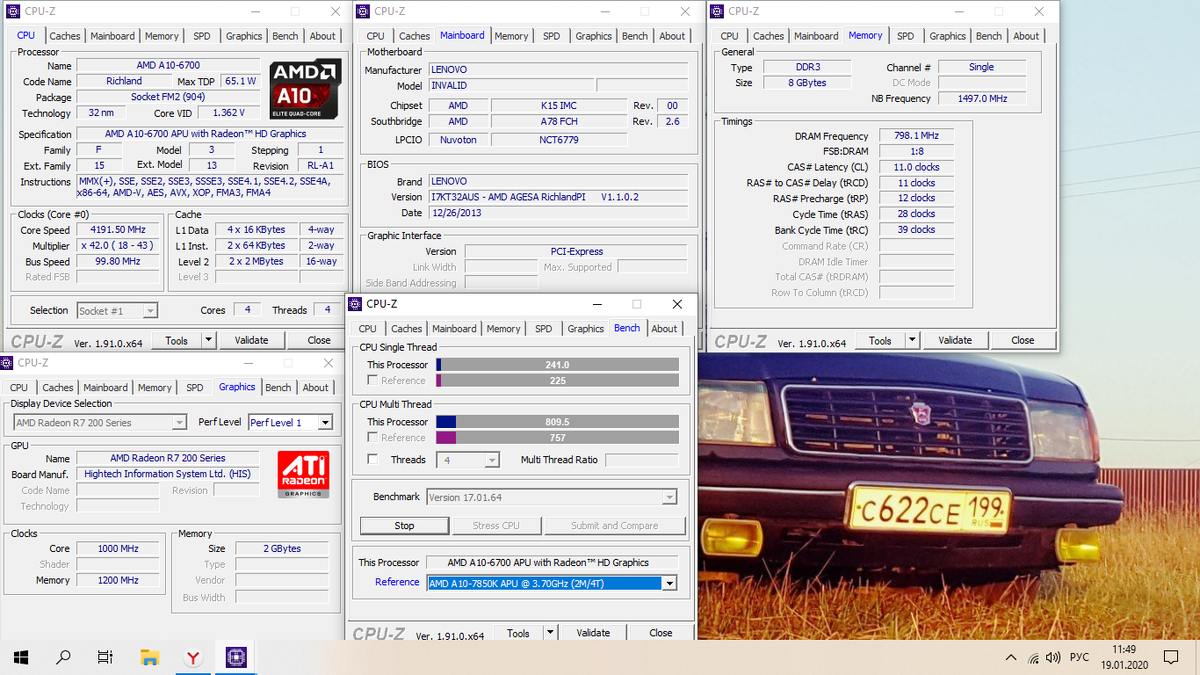
Task: Tick the Threads checkbox in the Bench window
Action: coord(373,459)
